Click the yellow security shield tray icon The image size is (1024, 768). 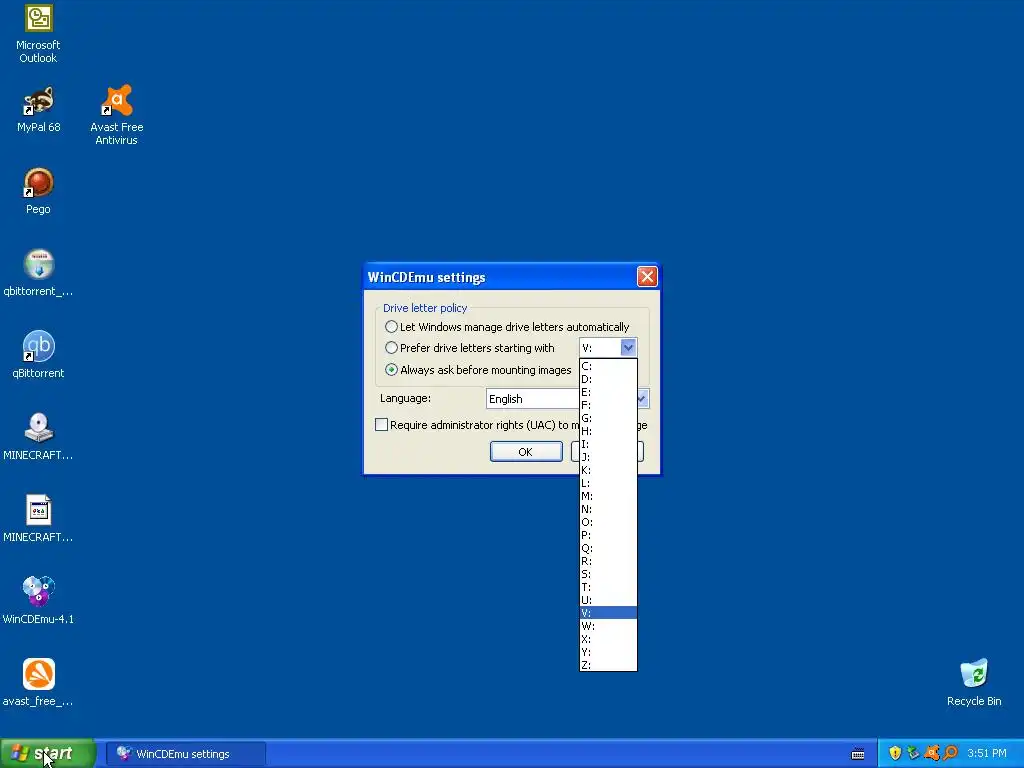(x=895, y=753)
